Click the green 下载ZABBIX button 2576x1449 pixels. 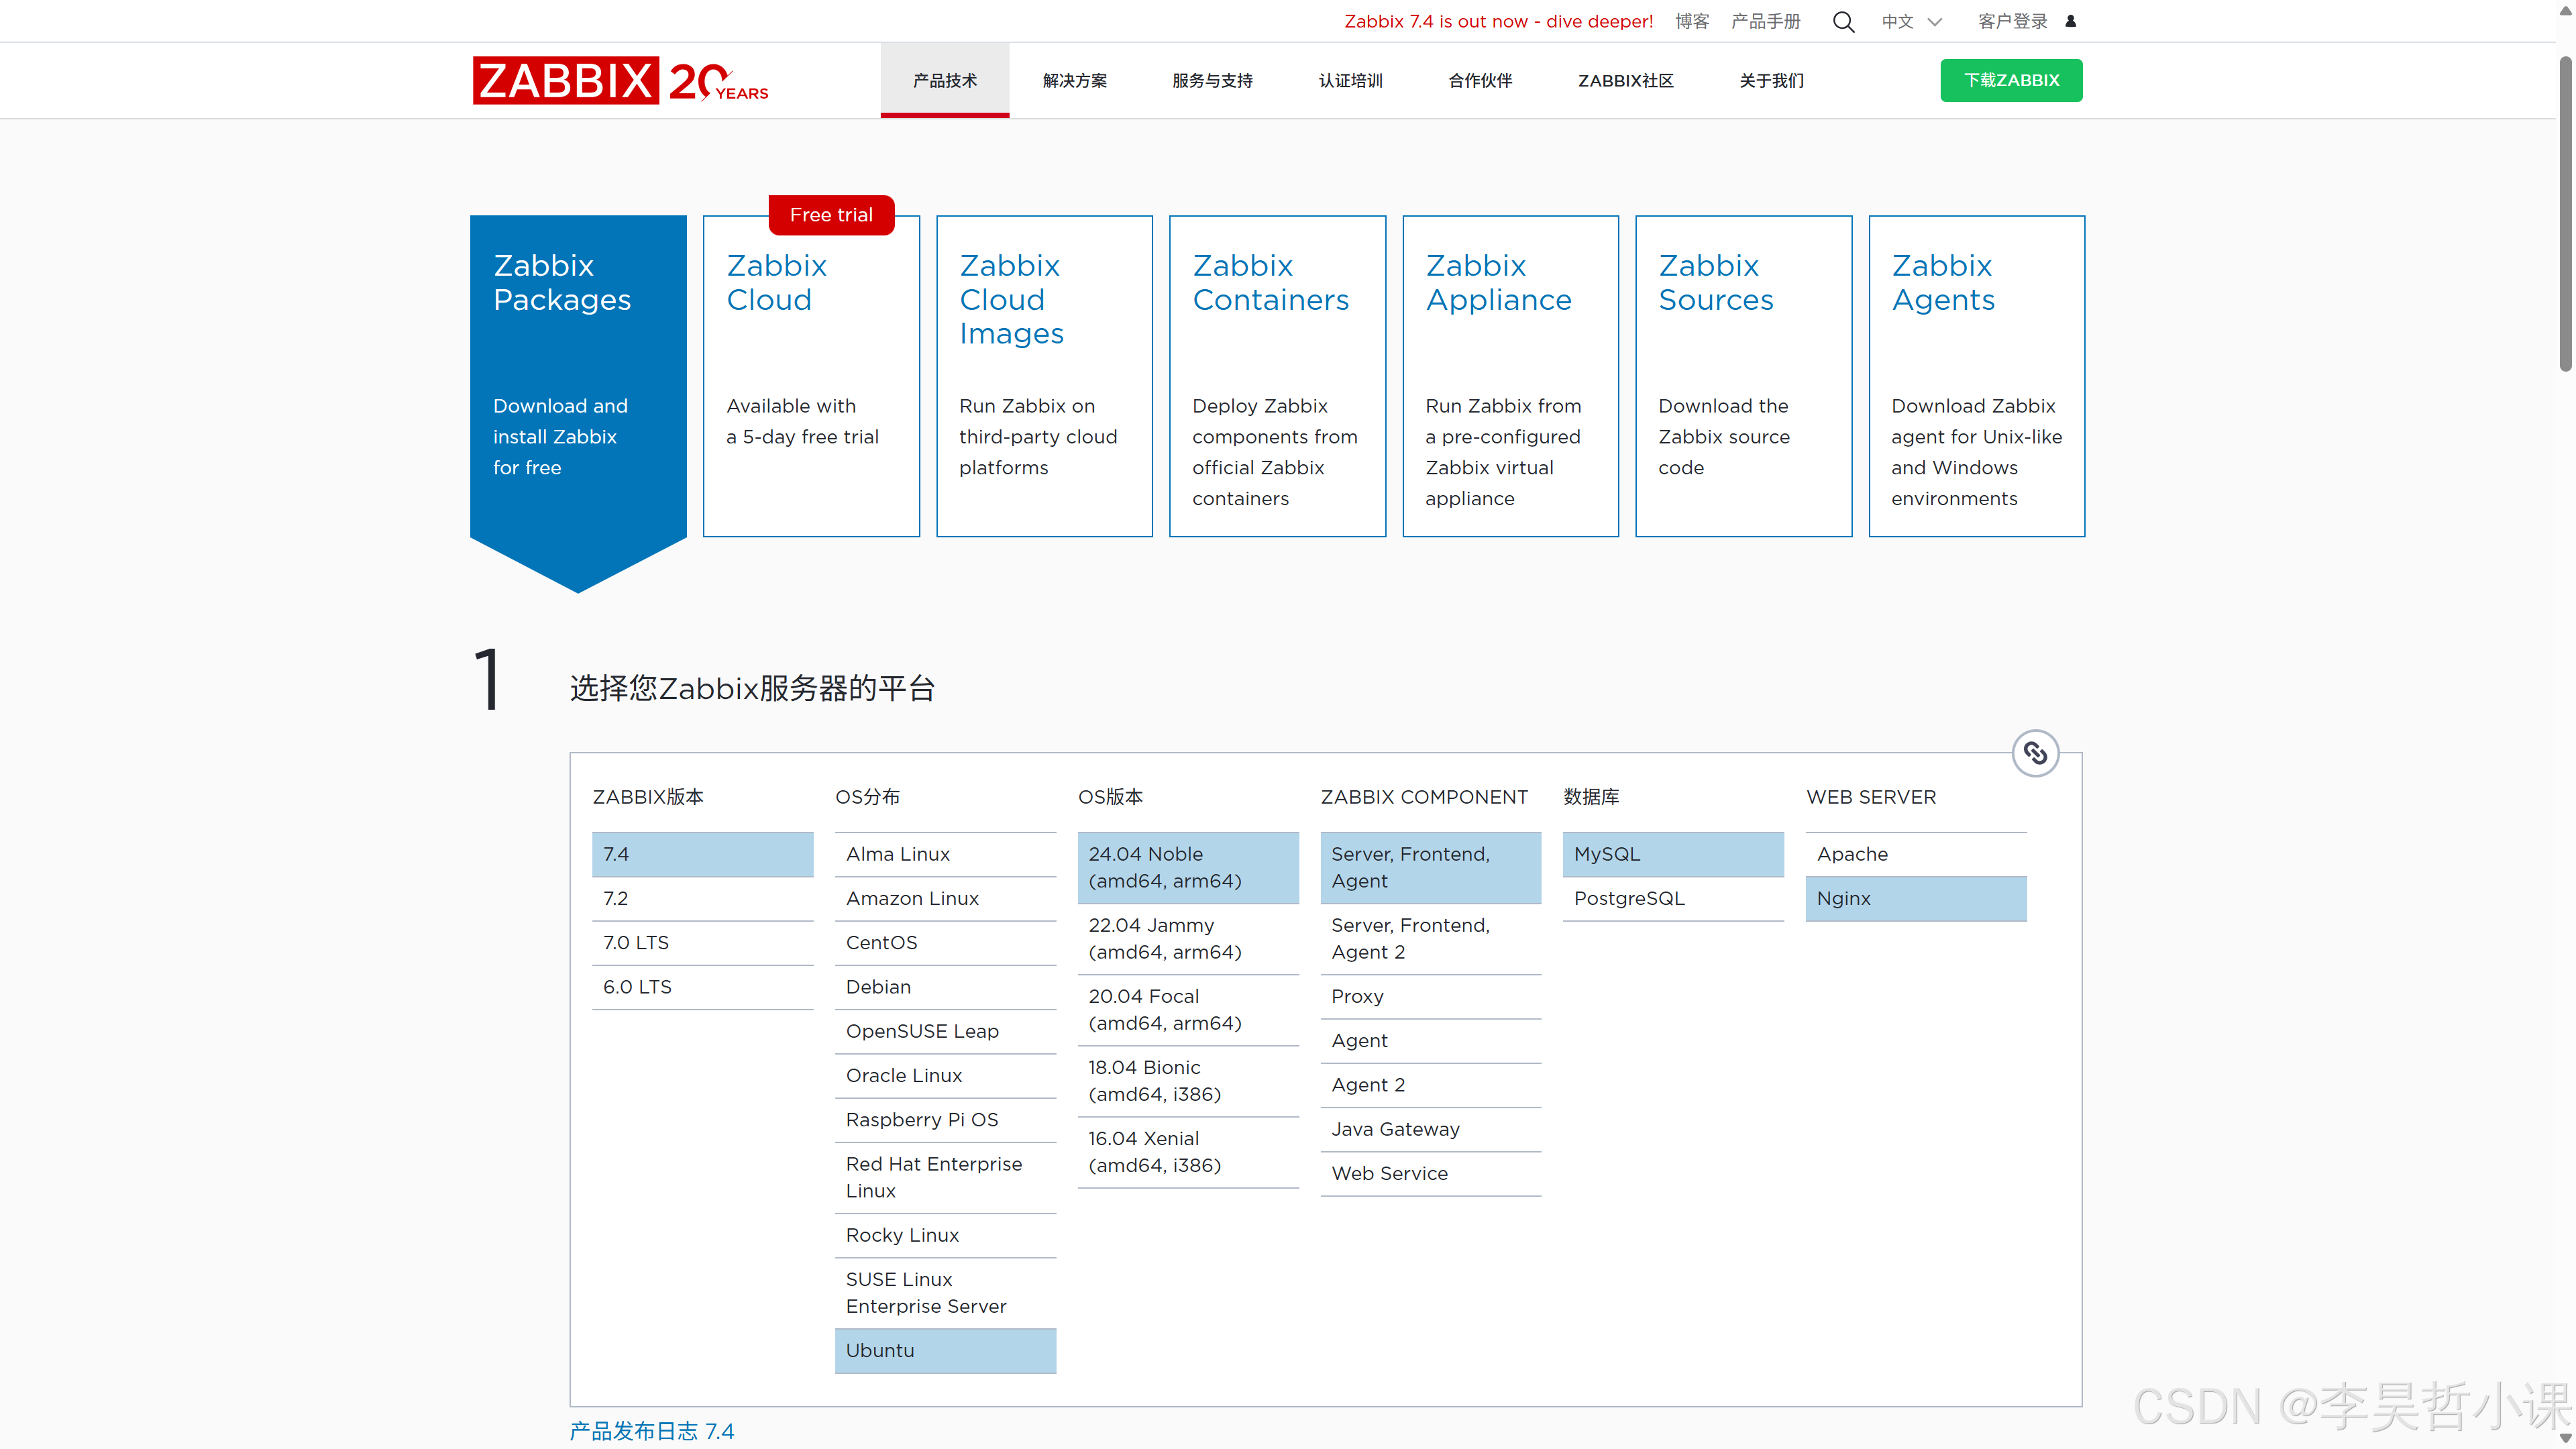point(2011,80)
